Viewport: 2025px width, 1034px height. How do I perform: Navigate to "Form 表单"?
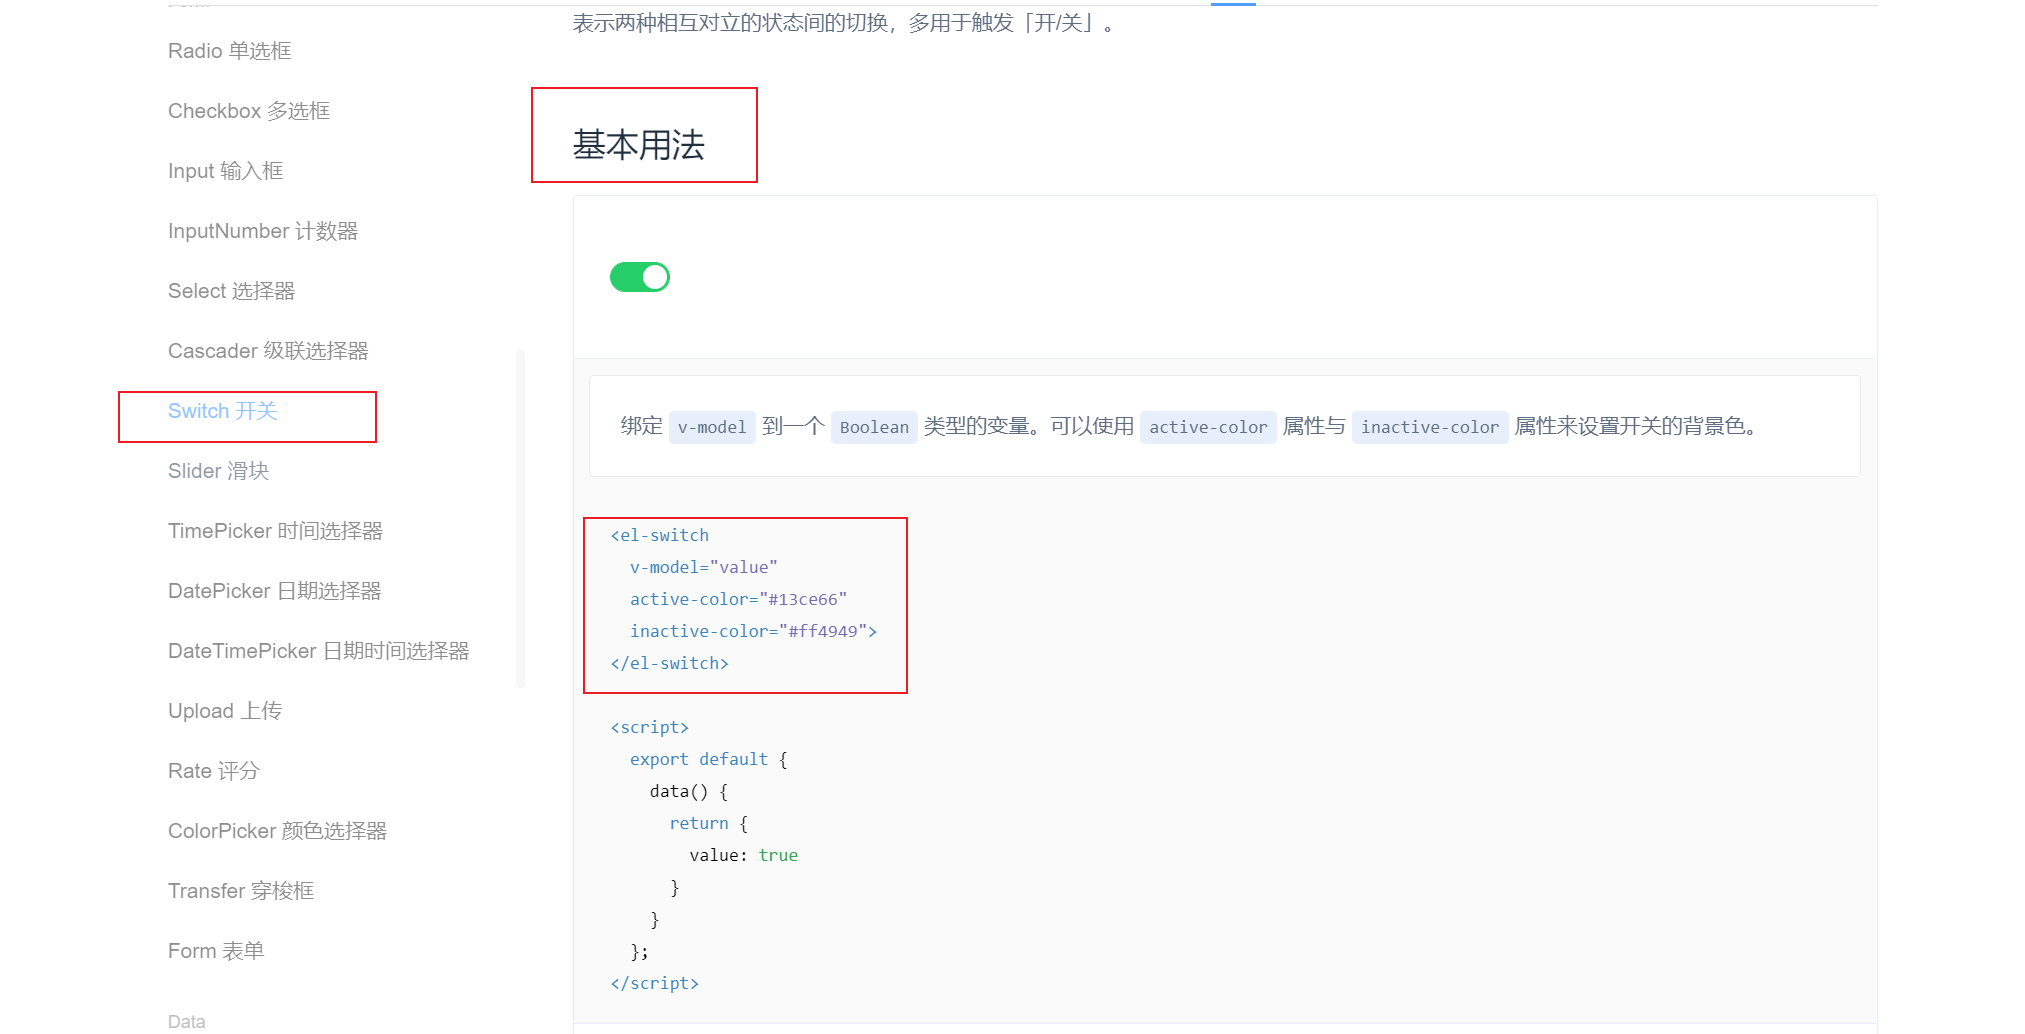[215, 950]
